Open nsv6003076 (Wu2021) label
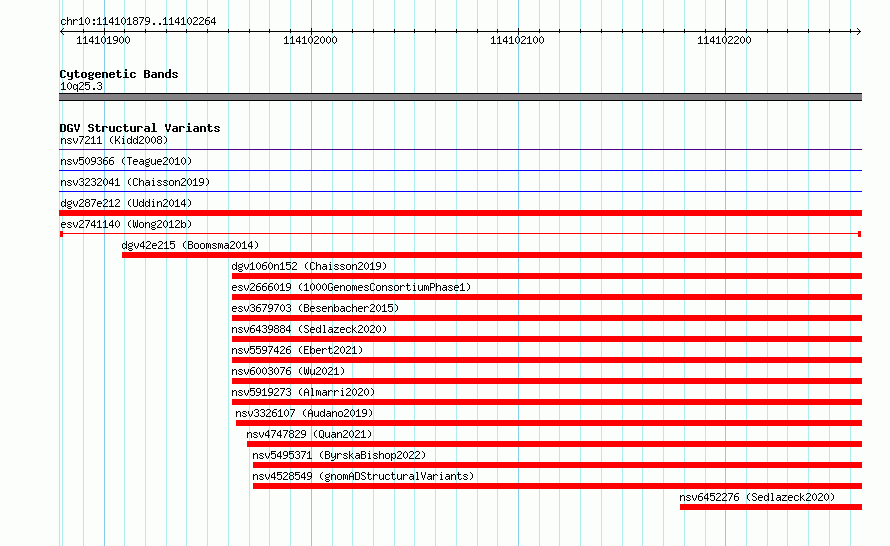This screenshot has height=546, width=890. (x=288, y=371)
